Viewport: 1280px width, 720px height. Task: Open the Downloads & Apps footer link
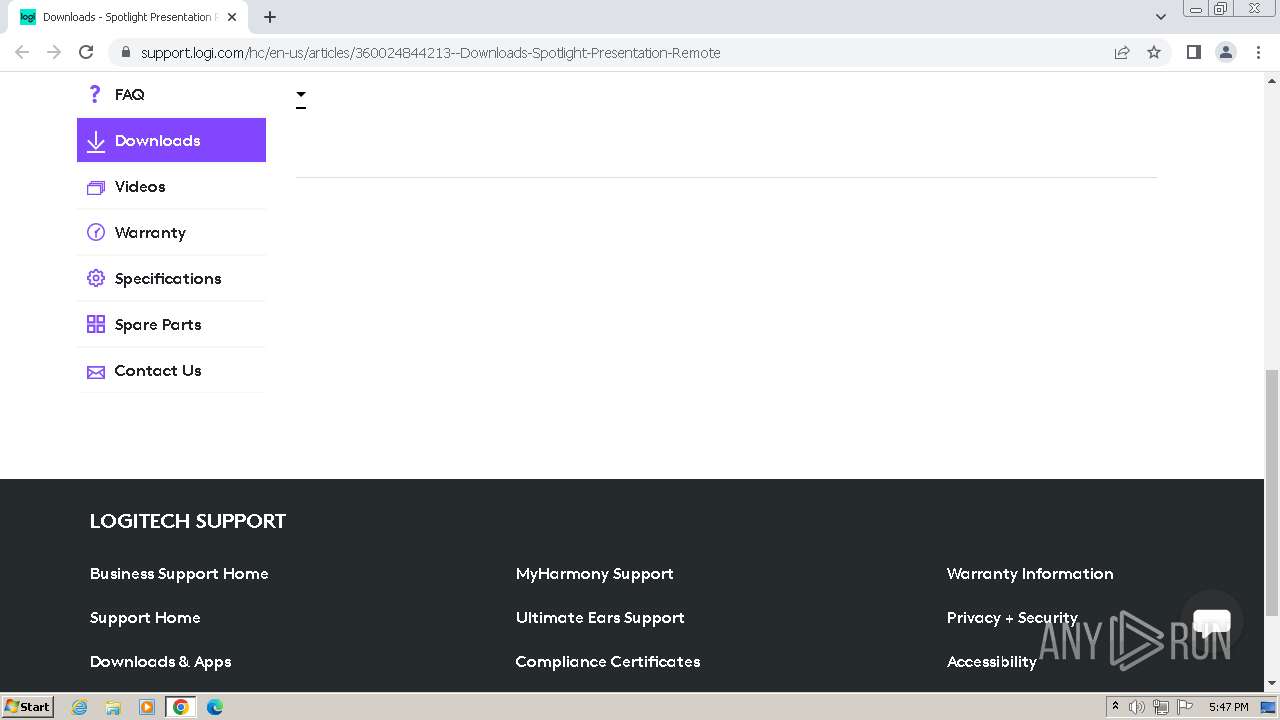coord(160,662)
